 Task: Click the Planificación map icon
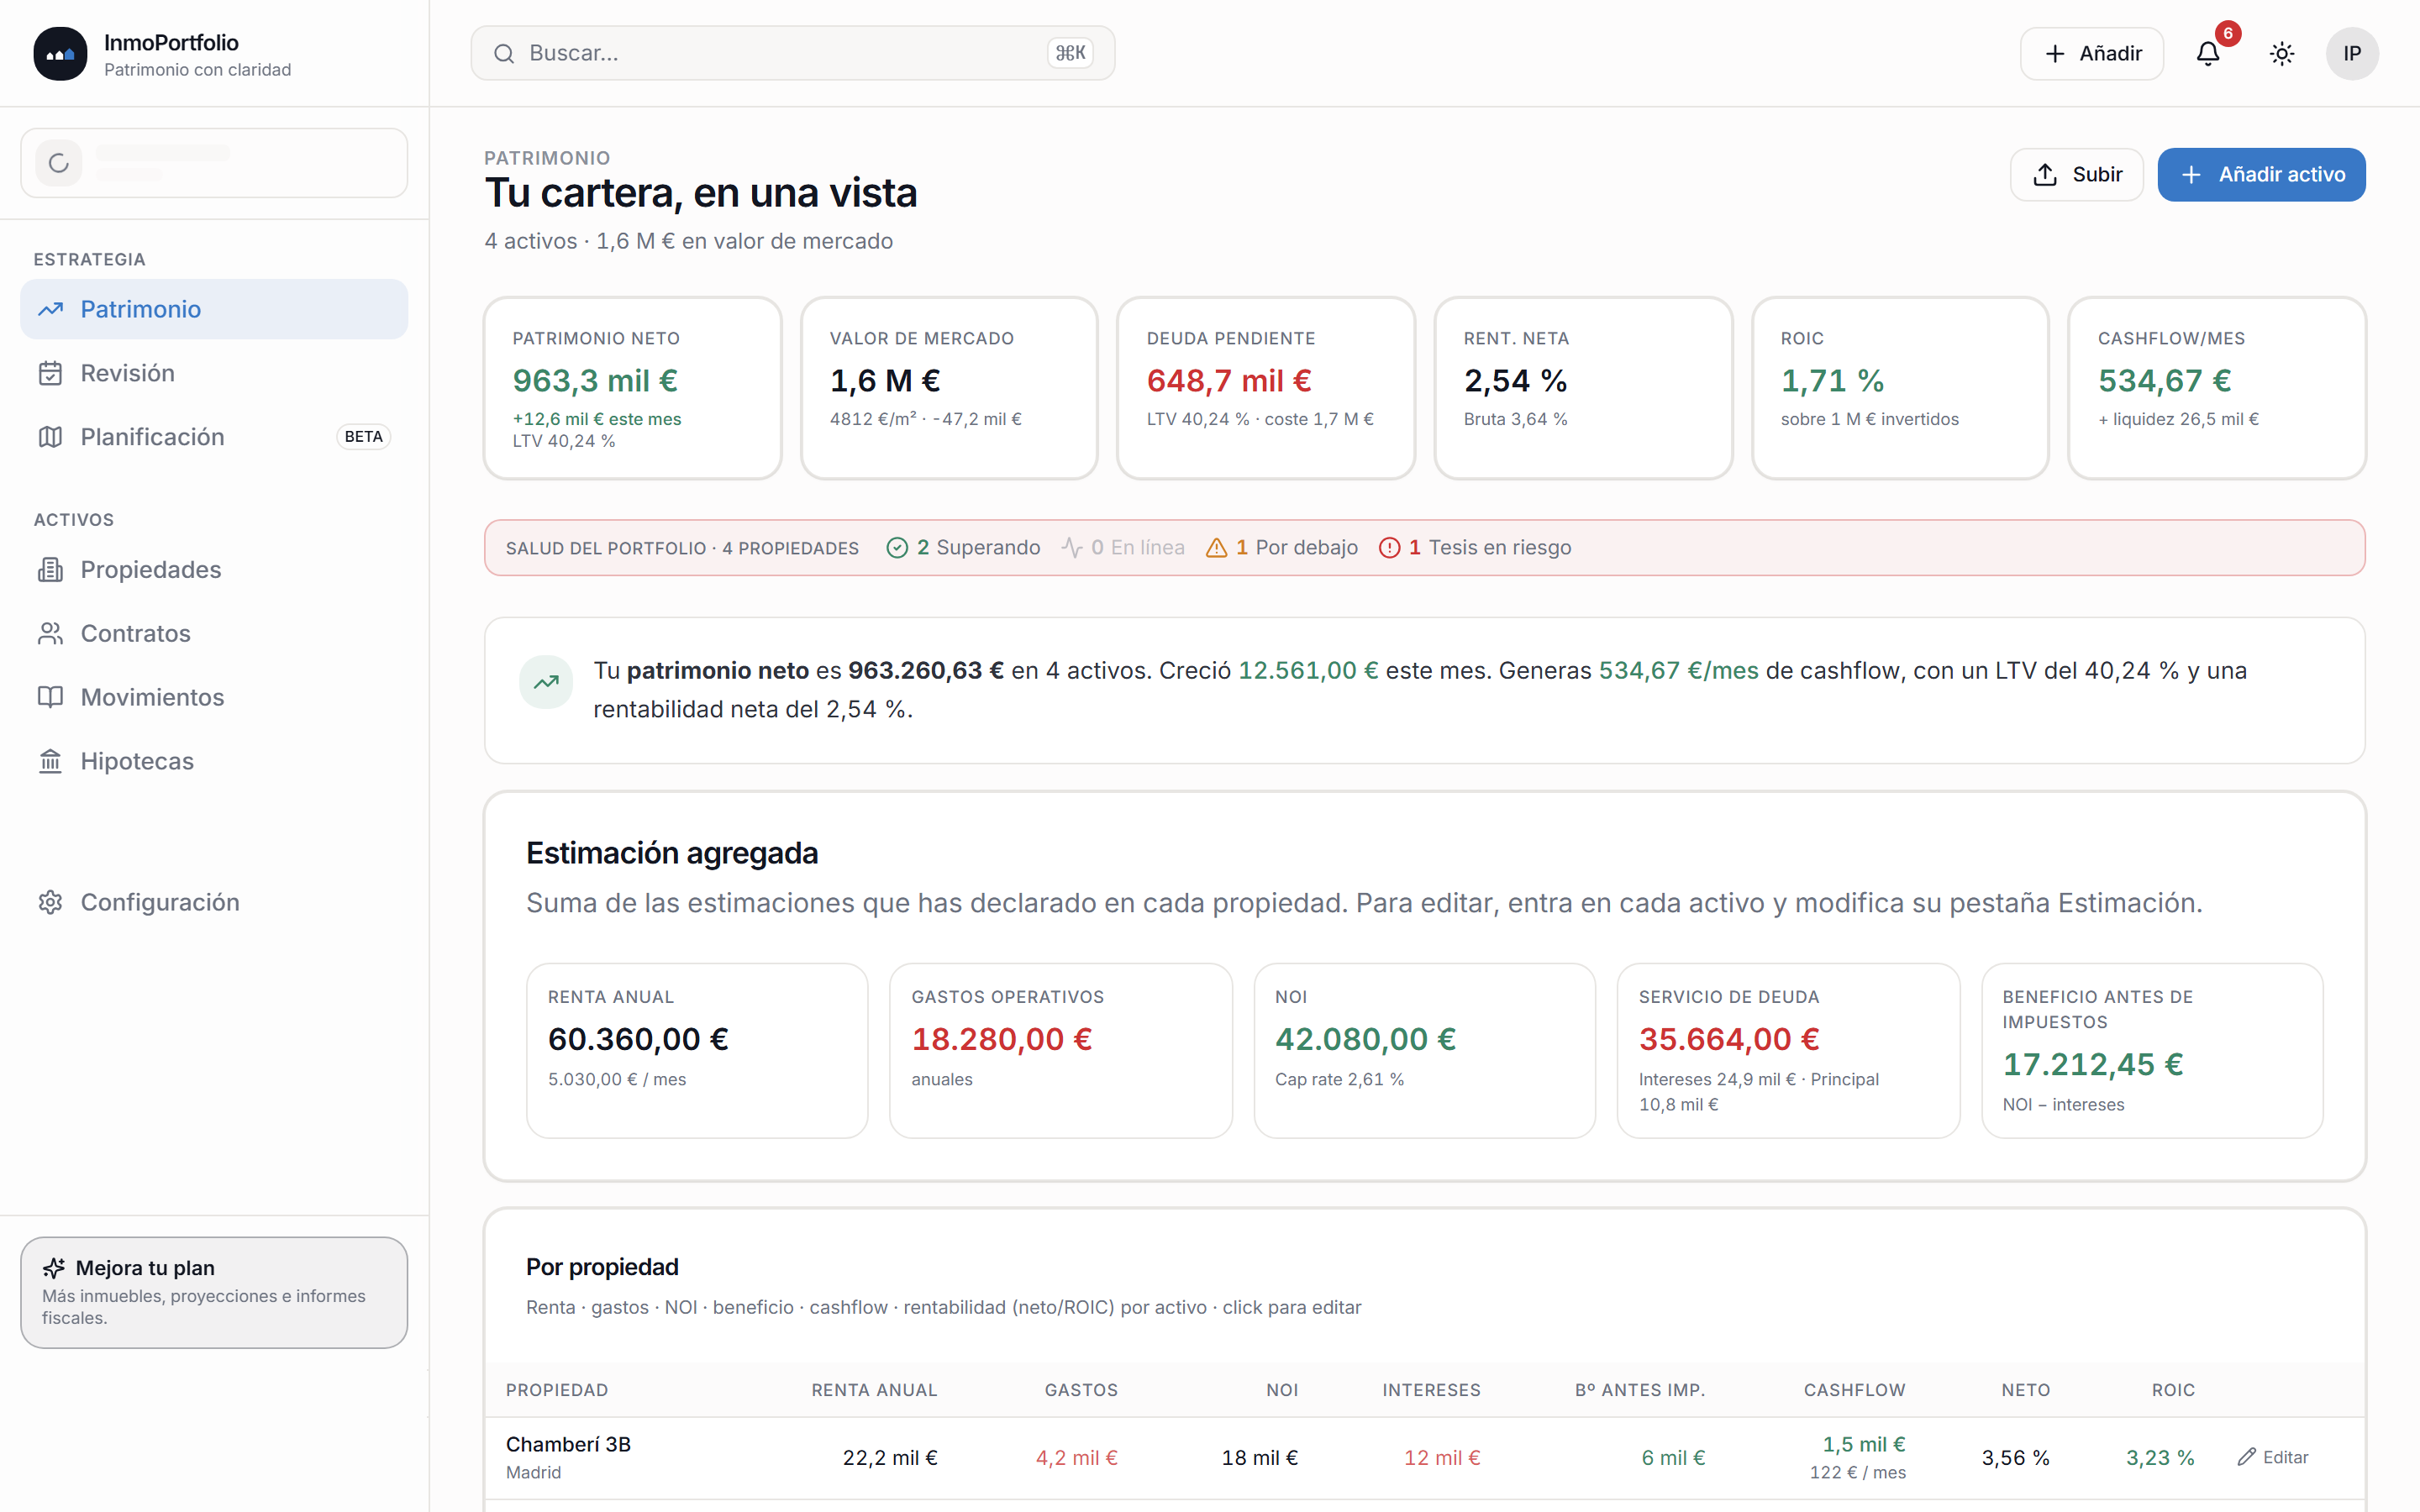coord(51,437)
